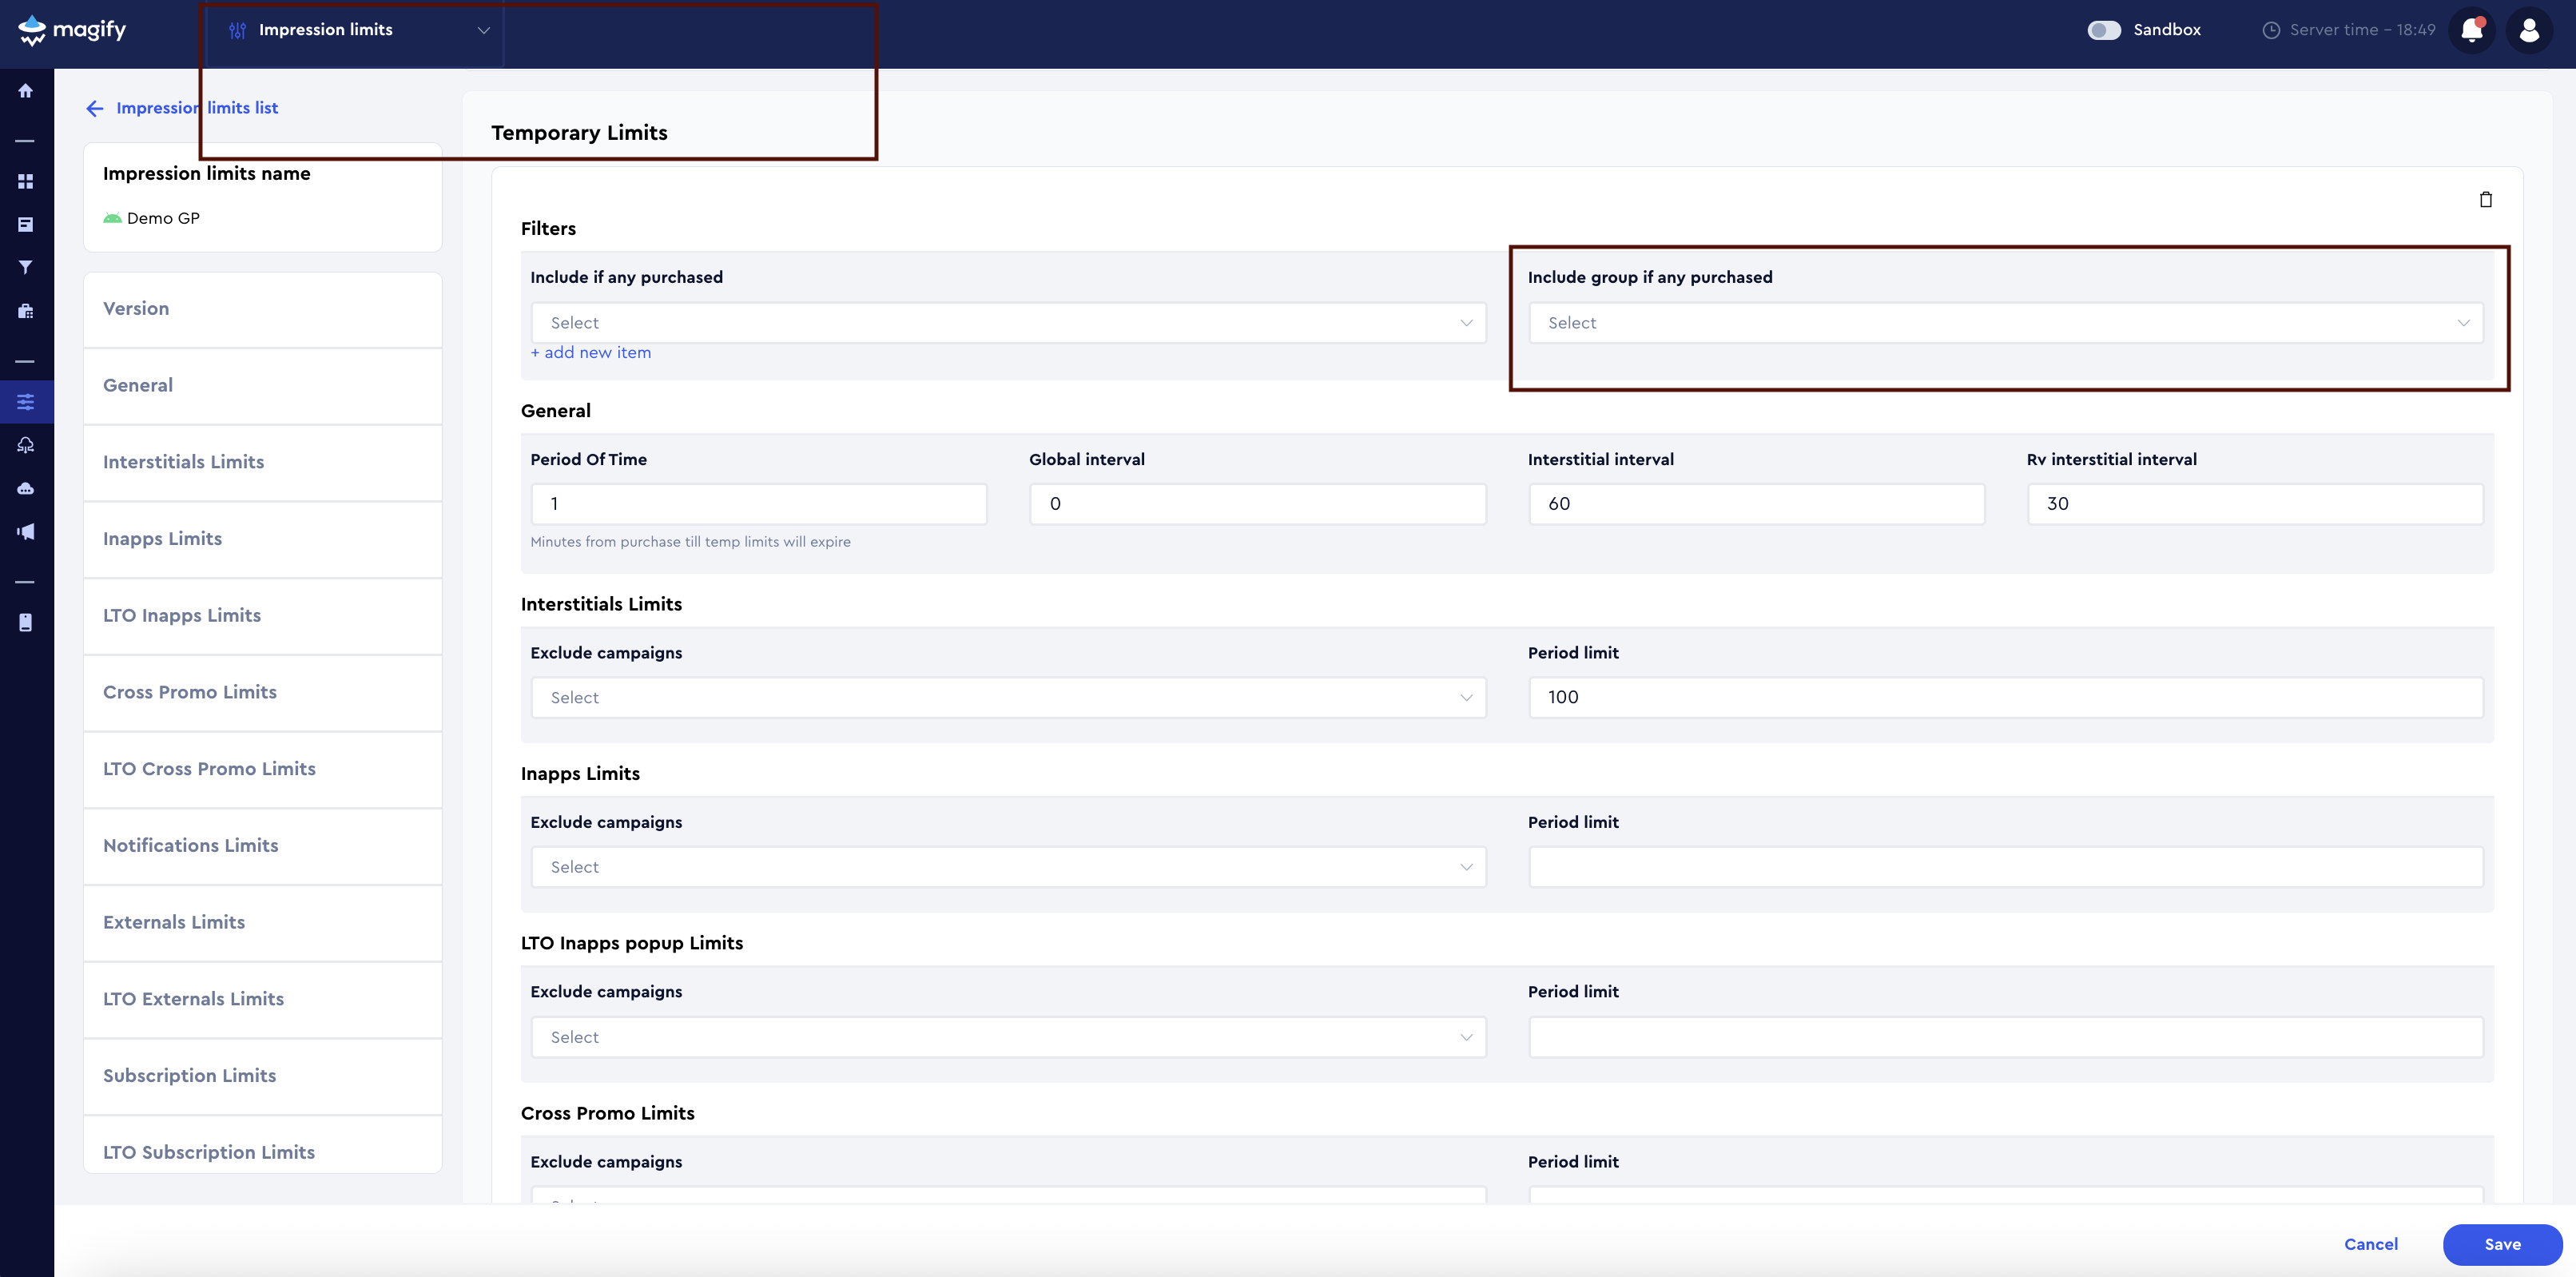Screen dimensions: 2576x1277
Task: Switch to the Subscription Limits section
Action: pyautogui.click(x=189, y=1075)
